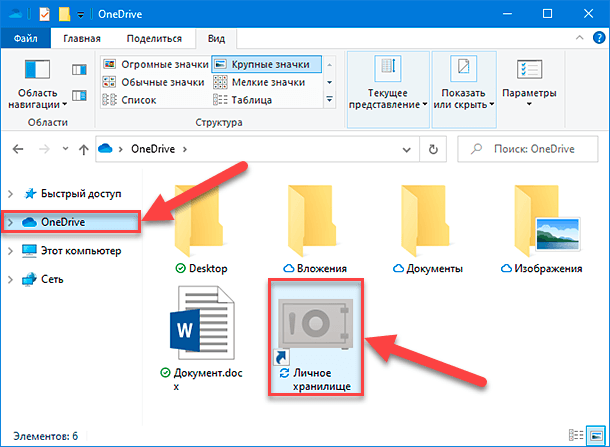610x447 pixels.
Task: Click OneDrive breadcrumb in address bar
Action: tap(153, 149)
